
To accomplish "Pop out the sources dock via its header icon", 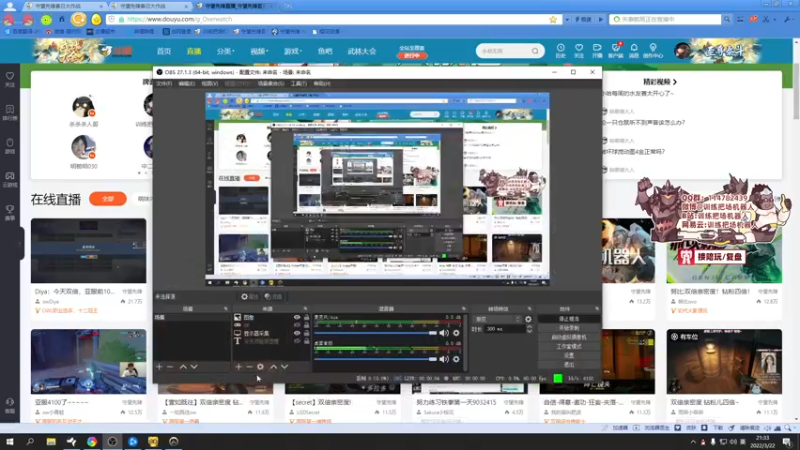I will [305, 309].
